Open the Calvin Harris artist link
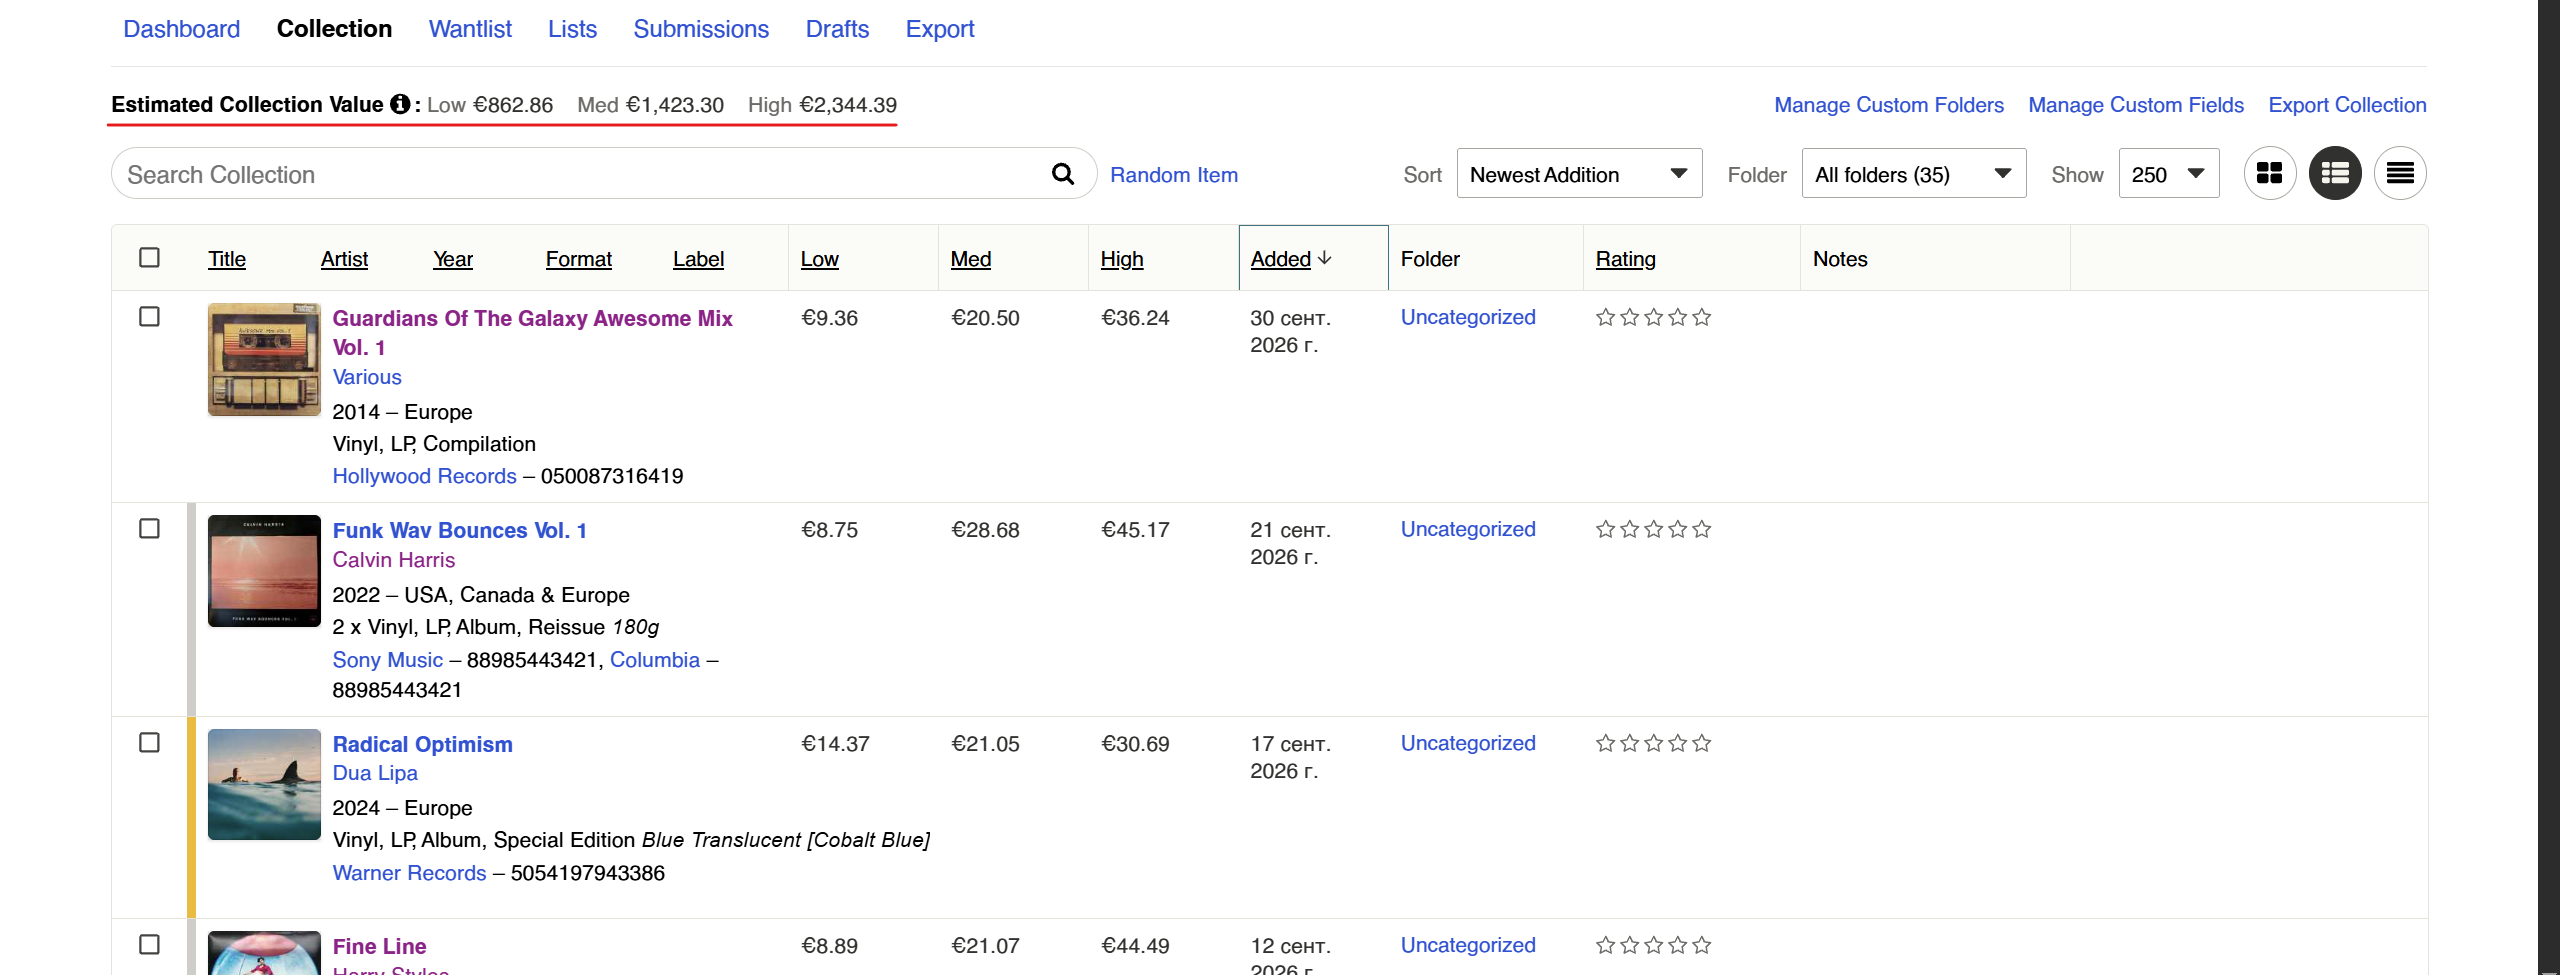 [393, 560]
